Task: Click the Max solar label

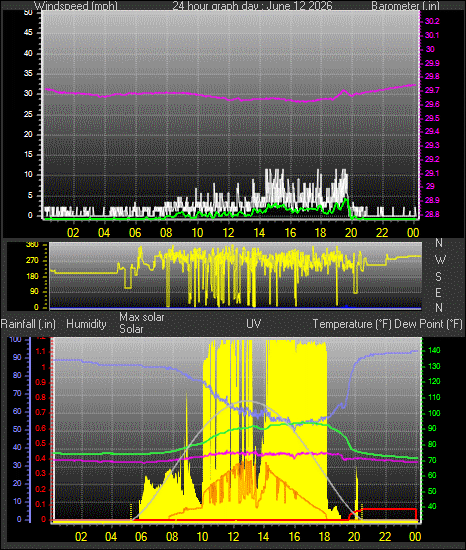Action: (142, 317)
